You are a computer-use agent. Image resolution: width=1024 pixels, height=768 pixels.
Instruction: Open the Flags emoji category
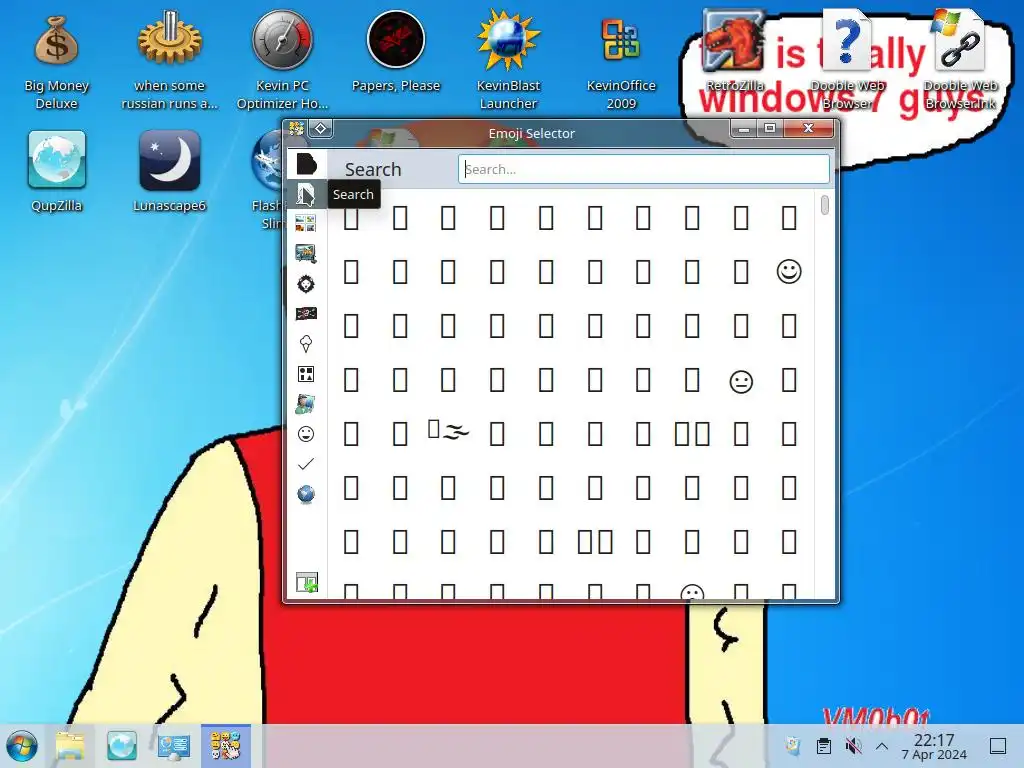point(306,313)
